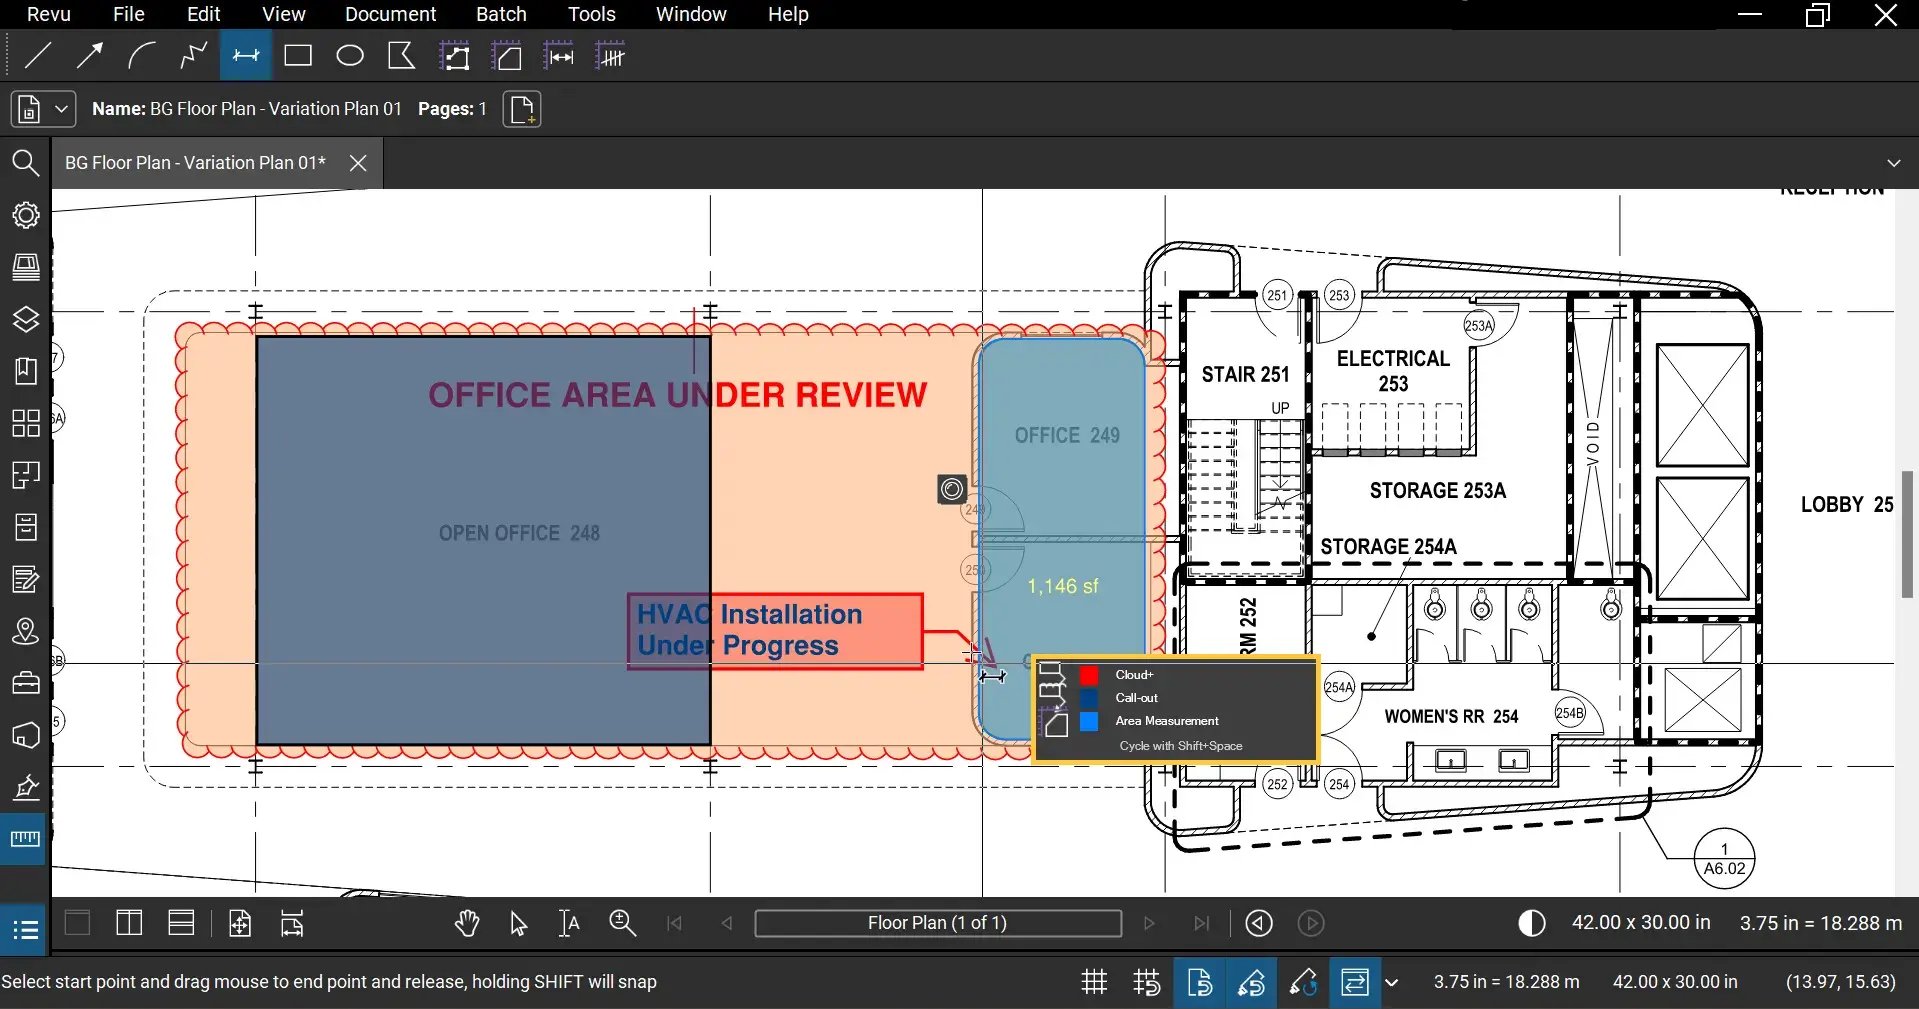Open the Forms panel icon
The width and height of the screenshot is (1919, 1009).
click(x=26, y=579)
